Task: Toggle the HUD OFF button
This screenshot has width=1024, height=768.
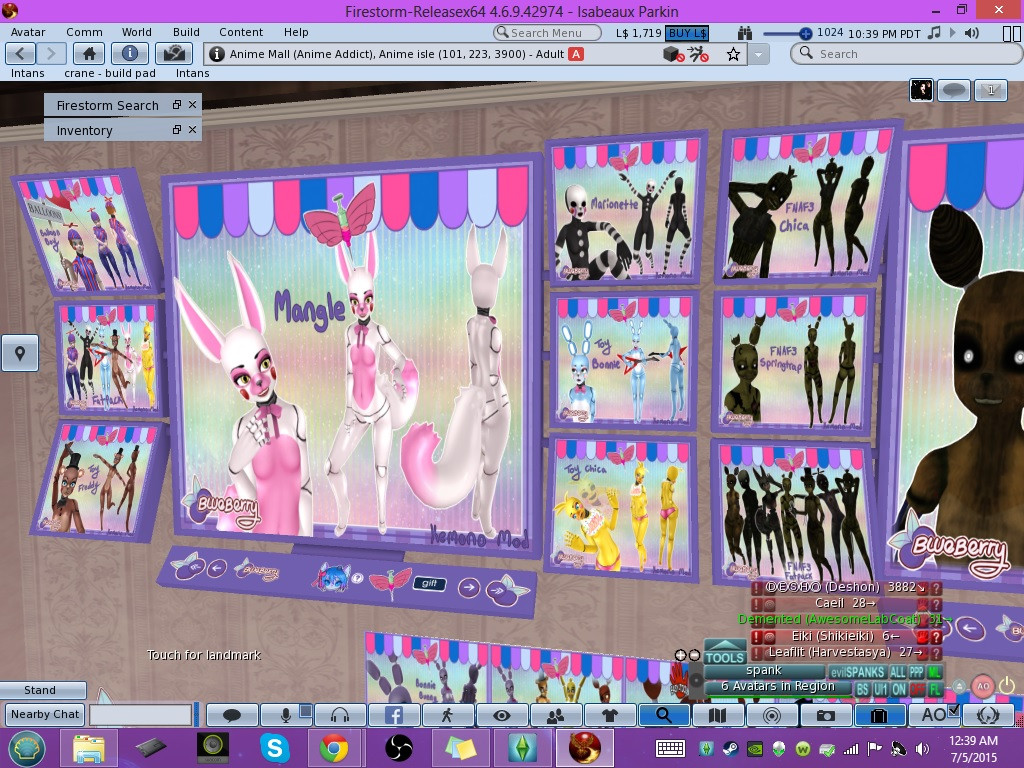Action: 917,689
